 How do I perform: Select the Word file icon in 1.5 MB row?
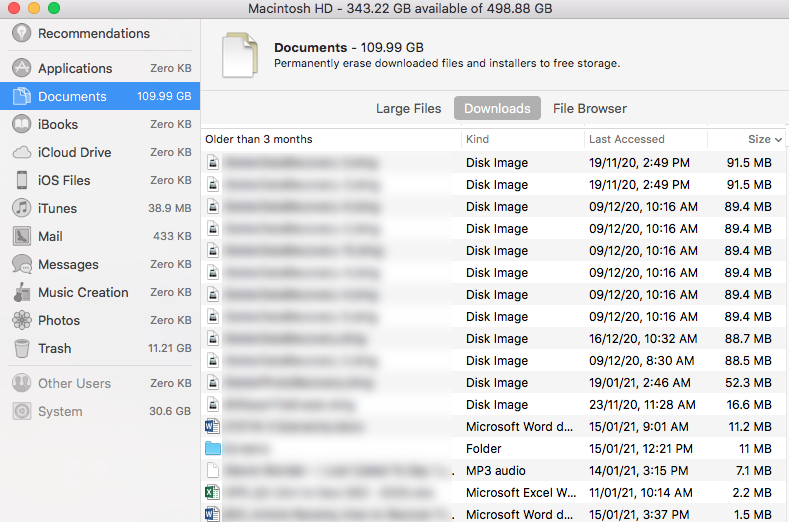pos(212,514)
